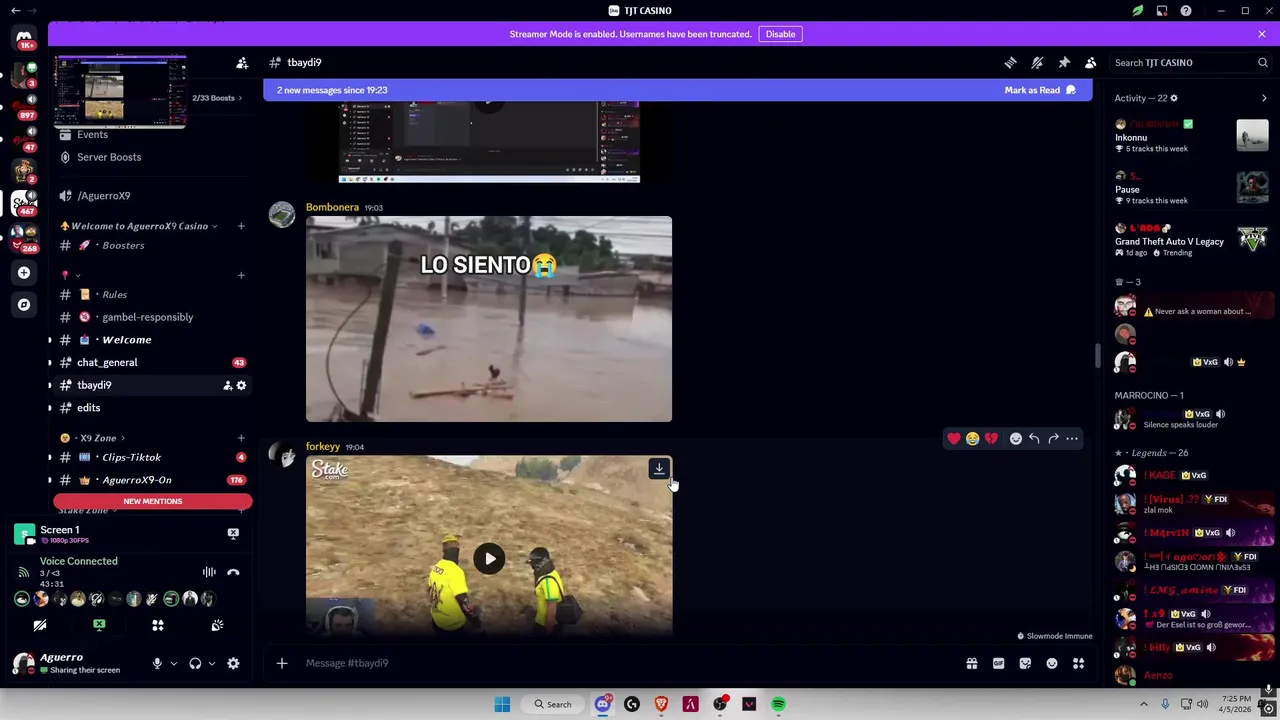Open the Rules channel
The height and width of the screenshot is (720, 1280).
[114, 295]
